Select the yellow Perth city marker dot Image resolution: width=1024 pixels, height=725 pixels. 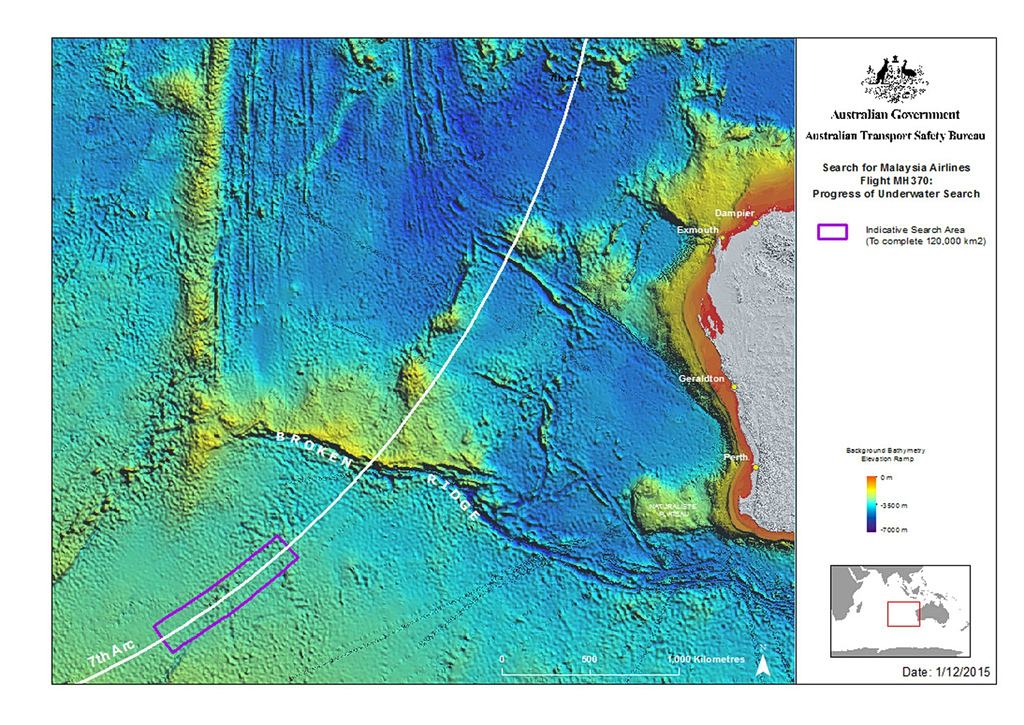click(x=756, y=467)
